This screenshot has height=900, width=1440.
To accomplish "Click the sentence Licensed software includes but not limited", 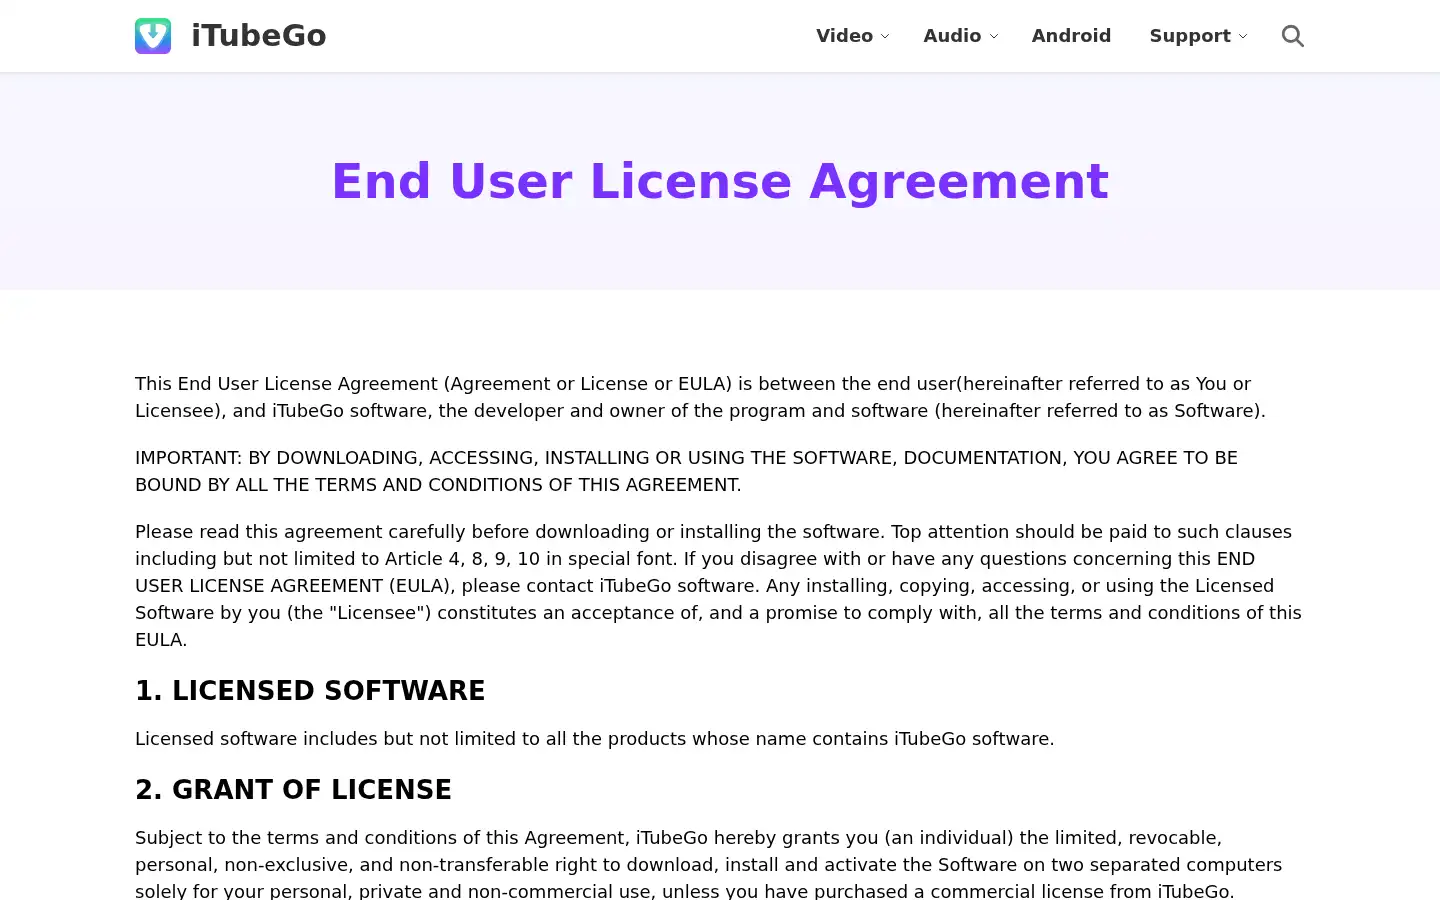I will pos(594,739).
